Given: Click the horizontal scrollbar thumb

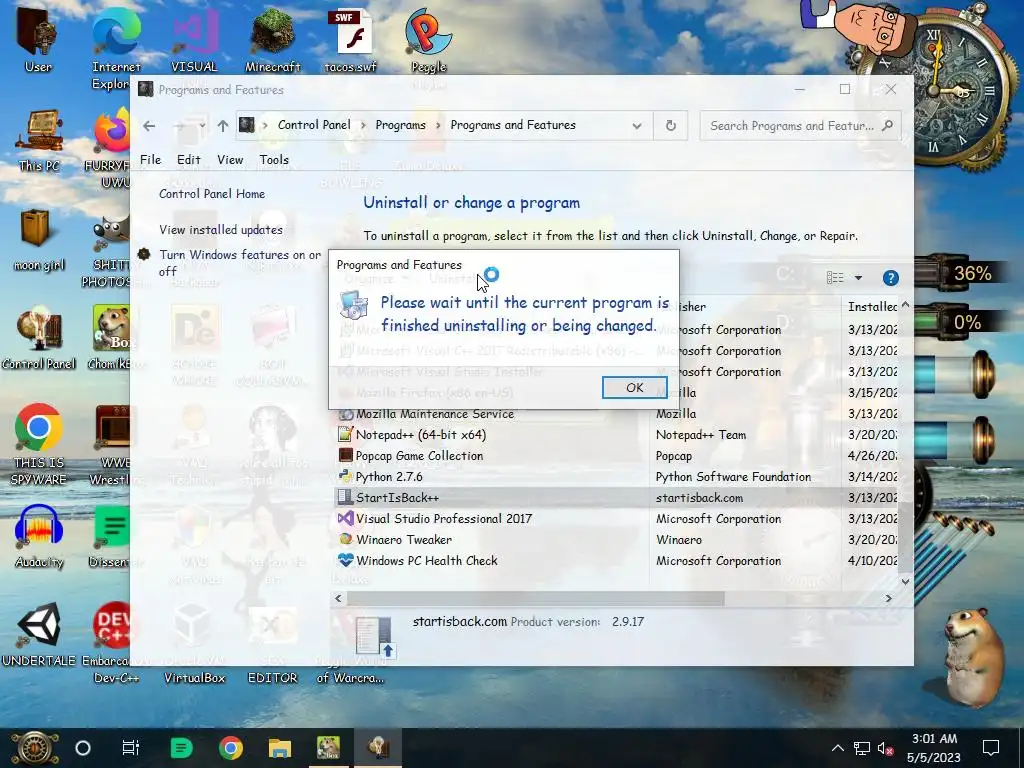Looking at the screenshot, I should point(536,598).
